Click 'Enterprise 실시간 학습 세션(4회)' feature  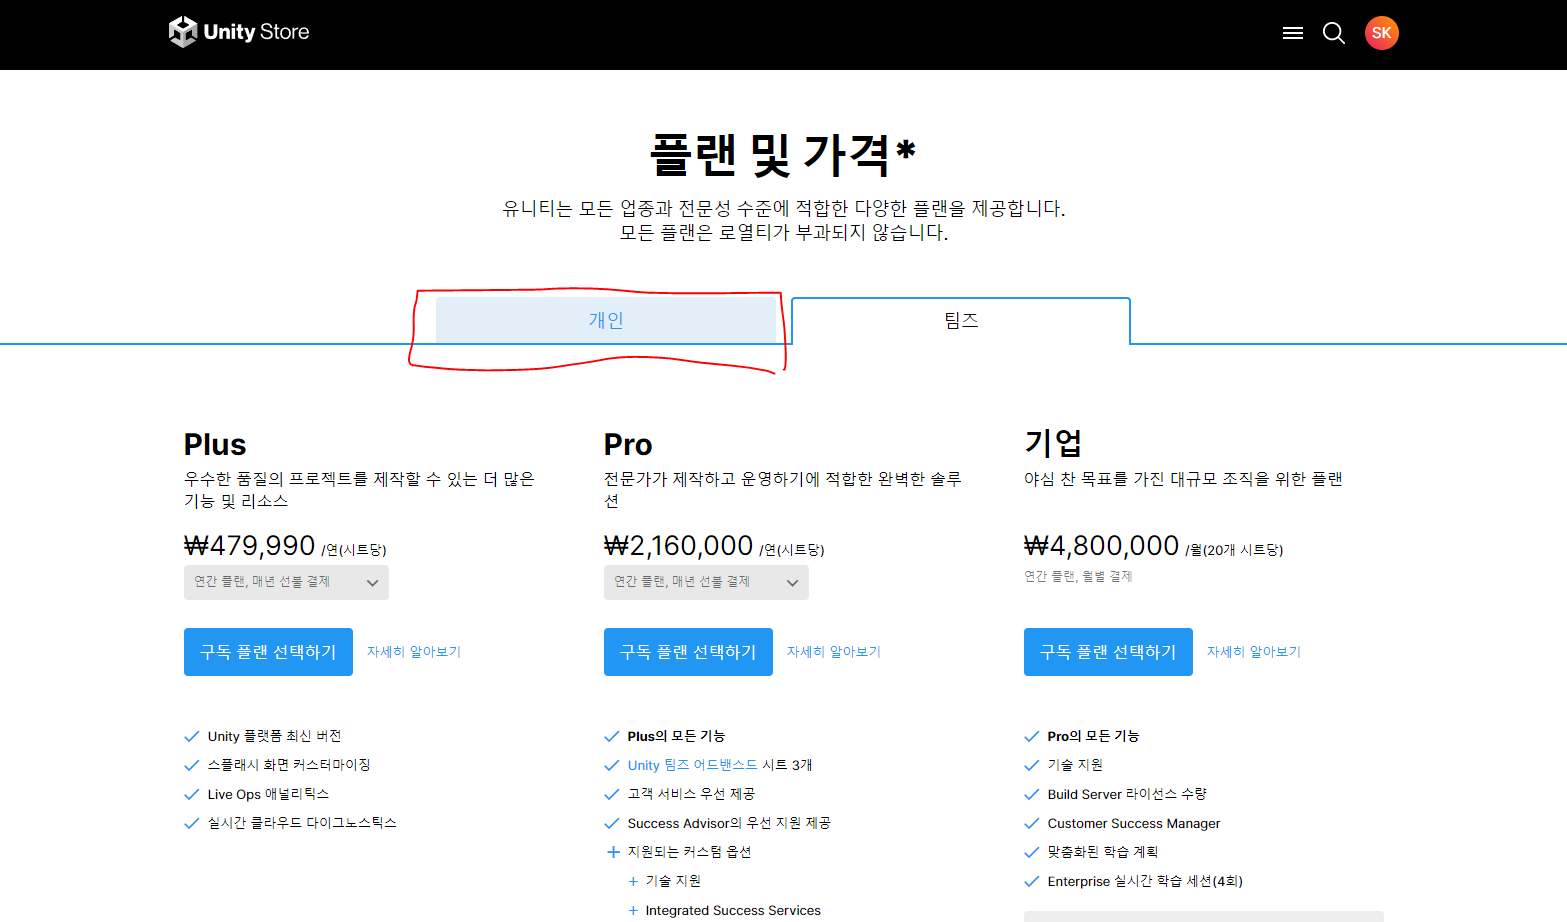[1145, 881]
